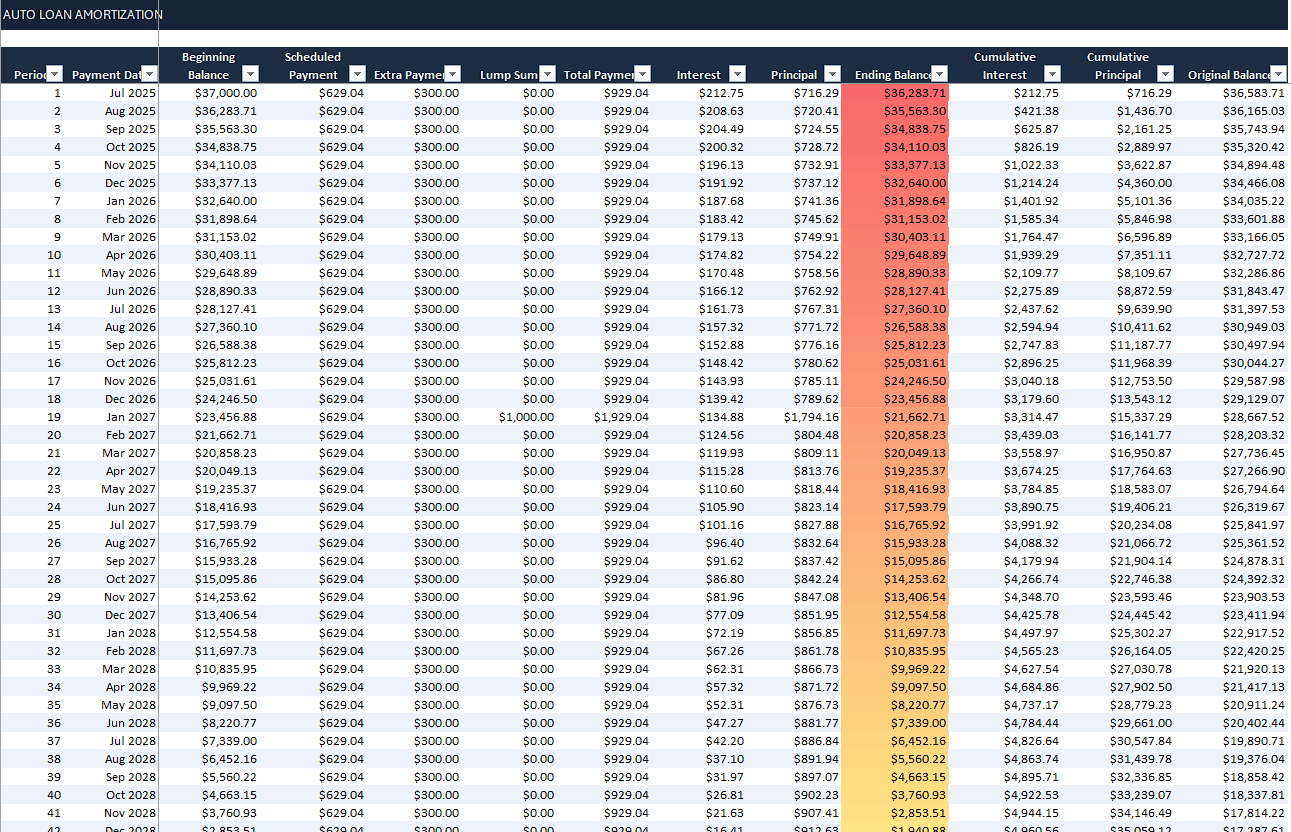
Task: Select beginning balance cell $24,246.50
Action: (x=209, y=399)
